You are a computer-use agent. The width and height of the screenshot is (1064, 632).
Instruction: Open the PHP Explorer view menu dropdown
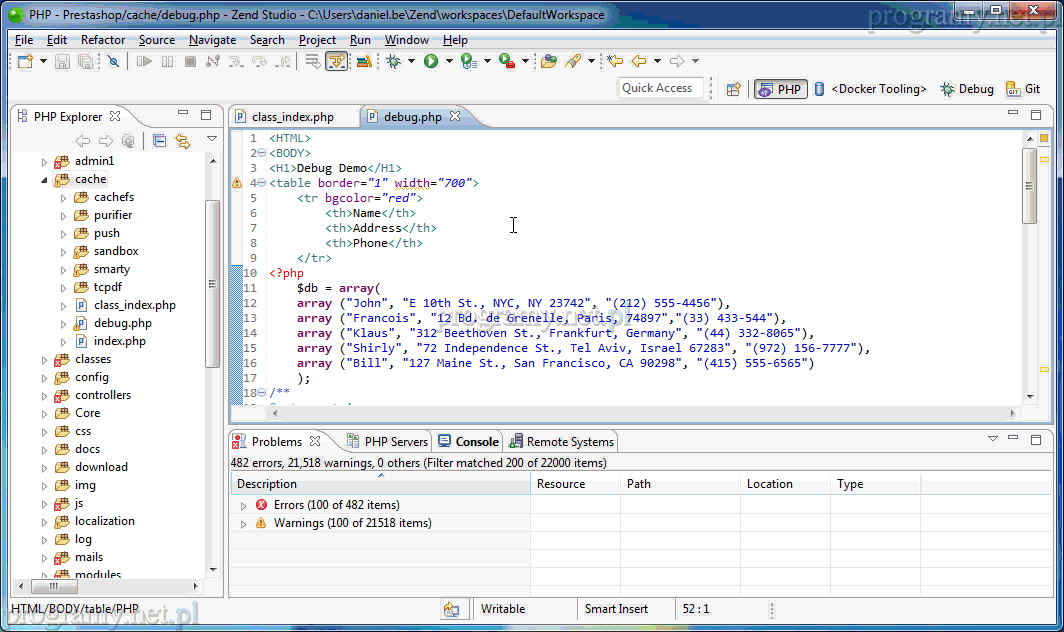(212, 139)
